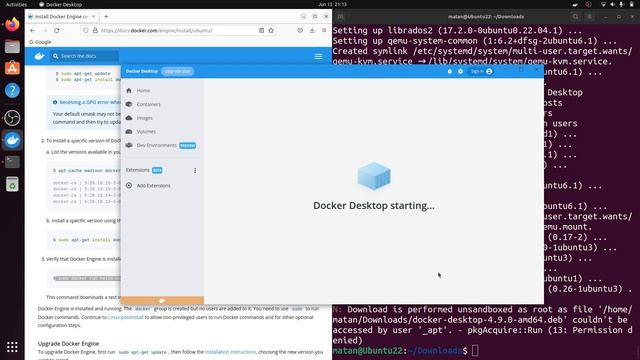Open Firefox Pocket save icon
The image size is (640, 360).
click(300, 31)
